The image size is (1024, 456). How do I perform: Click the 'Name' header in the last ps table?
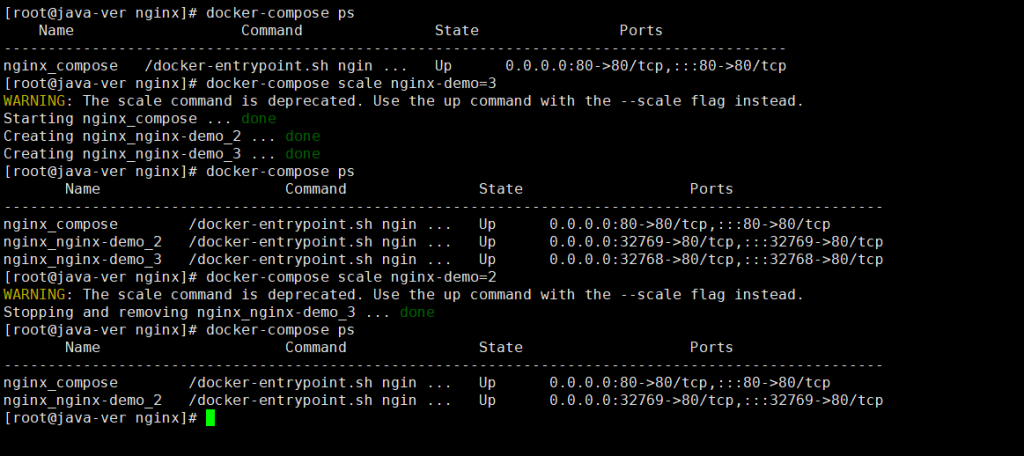[x=82, y=347]
